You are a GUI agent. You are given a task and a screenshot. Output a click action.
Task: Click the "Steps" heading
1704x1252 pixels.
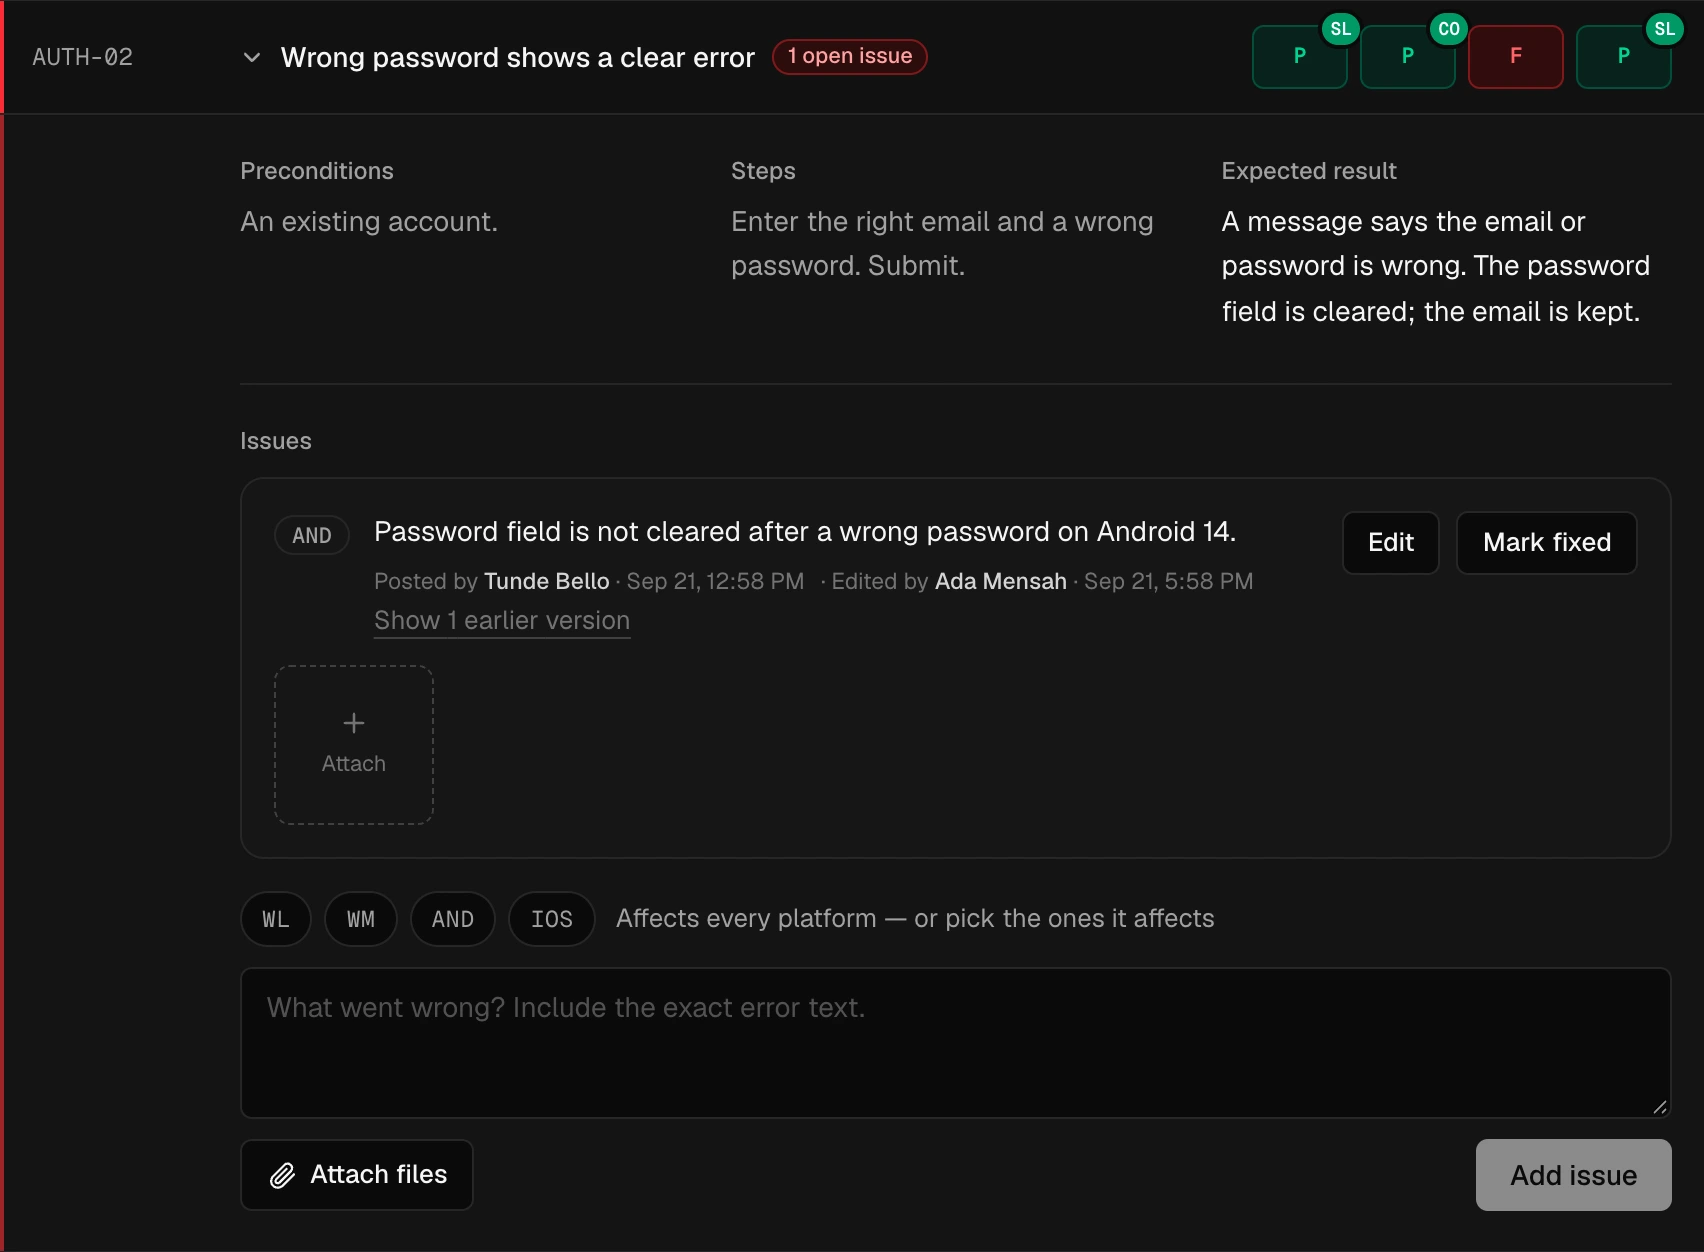763,171
